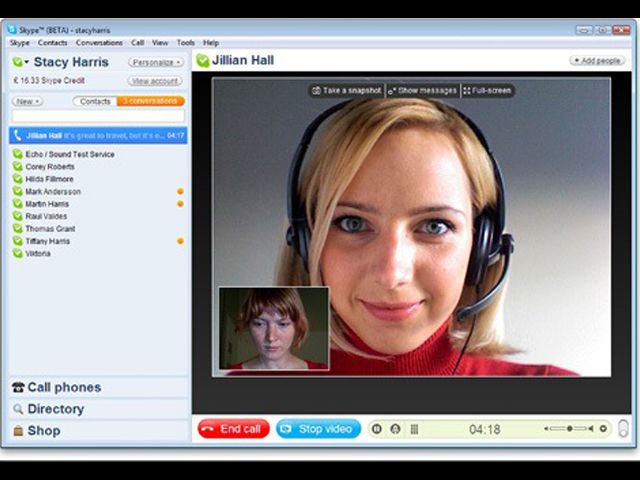Click status icon beside Thomas Grant
640x480 pixels.
pyautogui.click(x=18, y=228)
